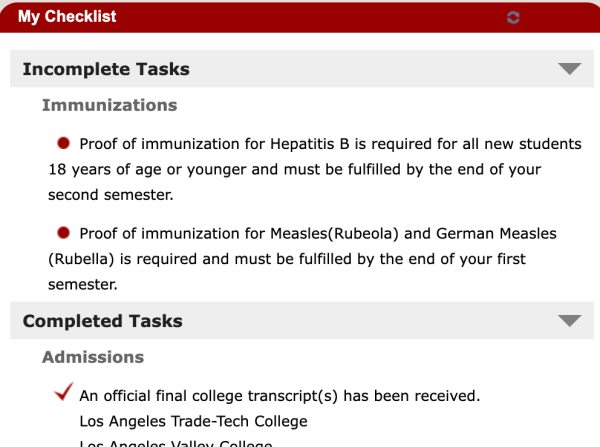600x447 pixels.
Task: Collapse the Incomplete Tasks section arrow
Action: click(569, 69)
